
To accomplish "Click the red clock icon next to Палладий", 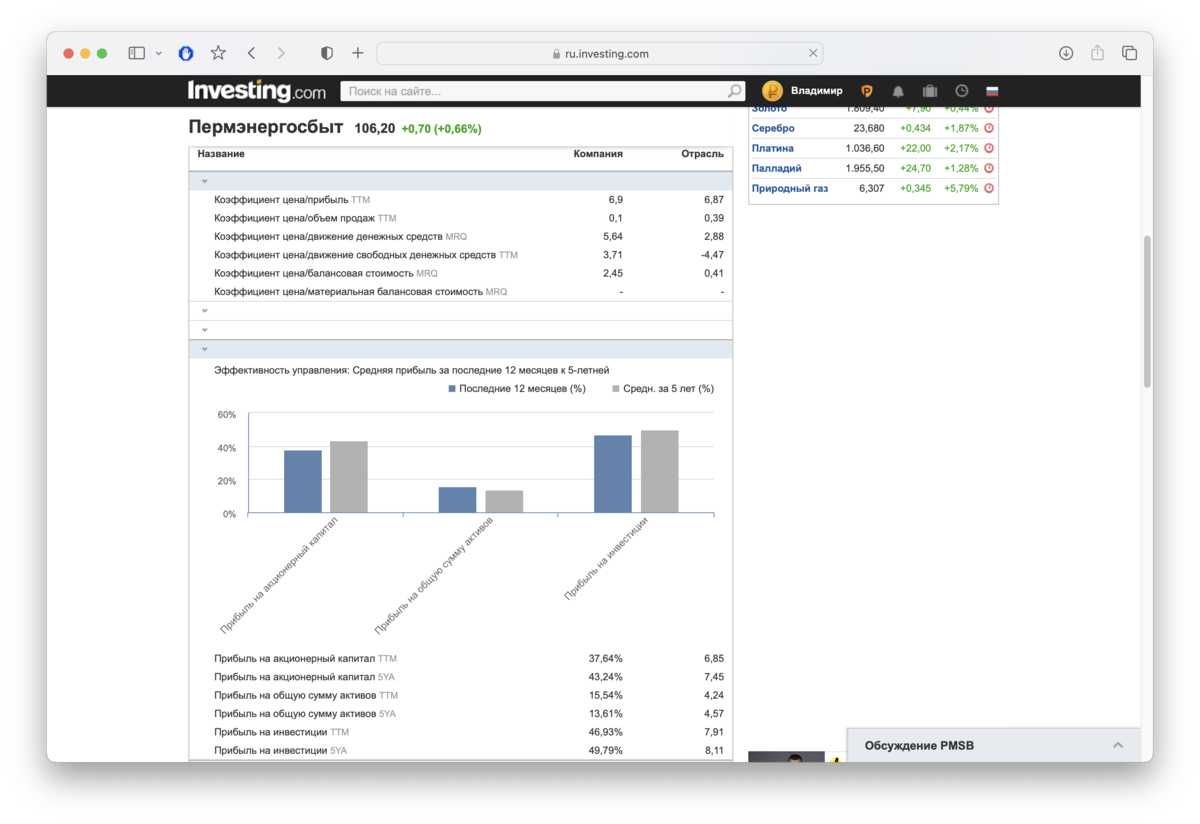I will pos(989,168).
